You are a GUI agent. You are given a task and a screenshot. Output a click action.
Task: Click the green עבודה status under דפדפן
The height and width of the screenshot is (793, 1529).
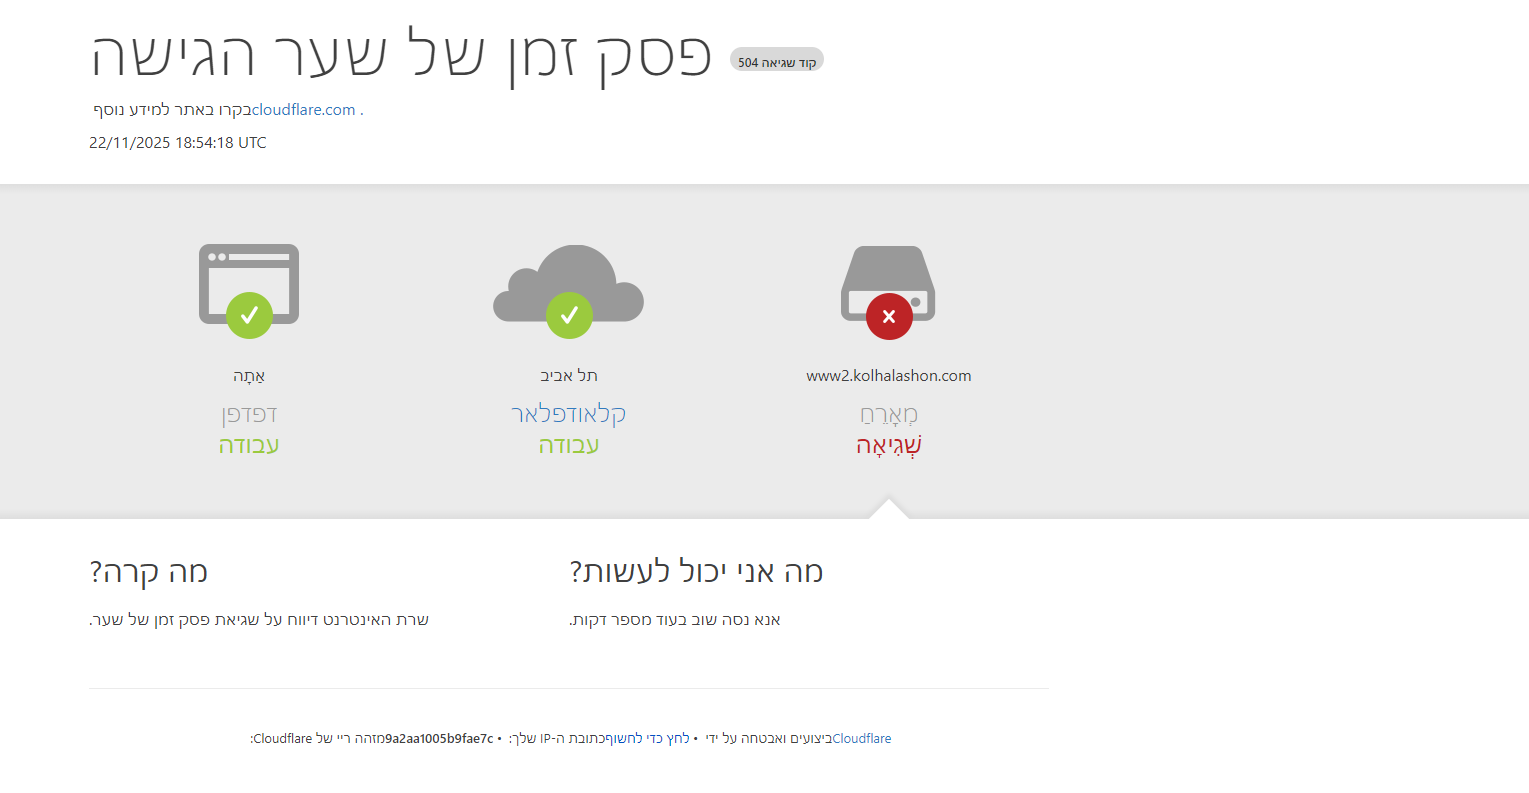point(249,445)
